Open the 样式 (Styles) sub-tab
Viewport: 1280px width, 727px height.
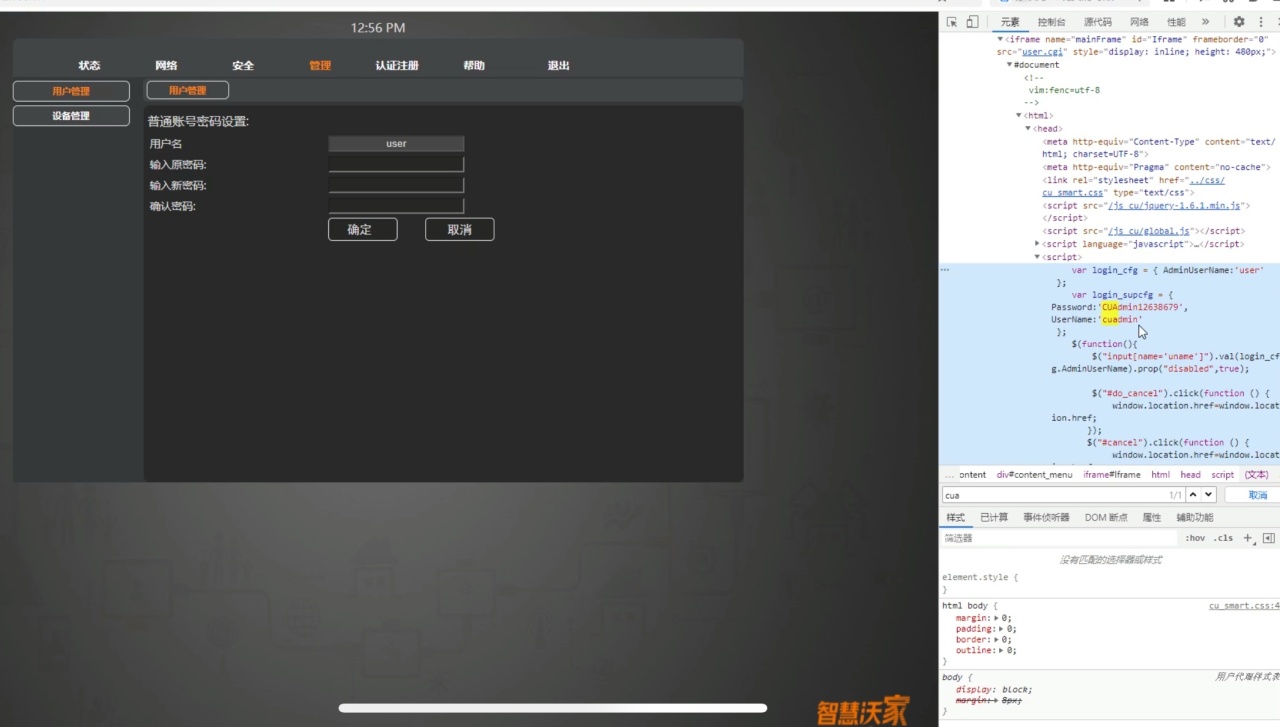[x=956, y=517]
